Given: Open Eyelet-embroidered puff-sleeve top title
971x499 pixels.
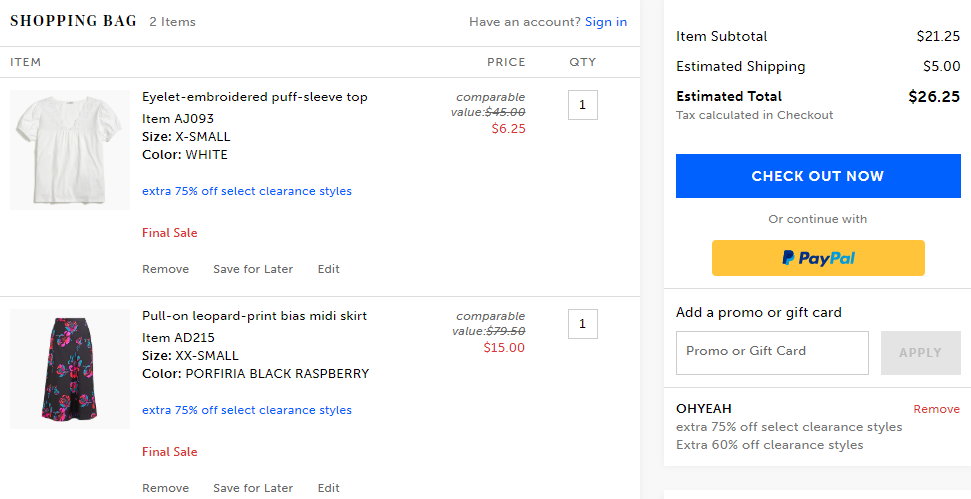Looking at the screenshot, I should (255, 97).
